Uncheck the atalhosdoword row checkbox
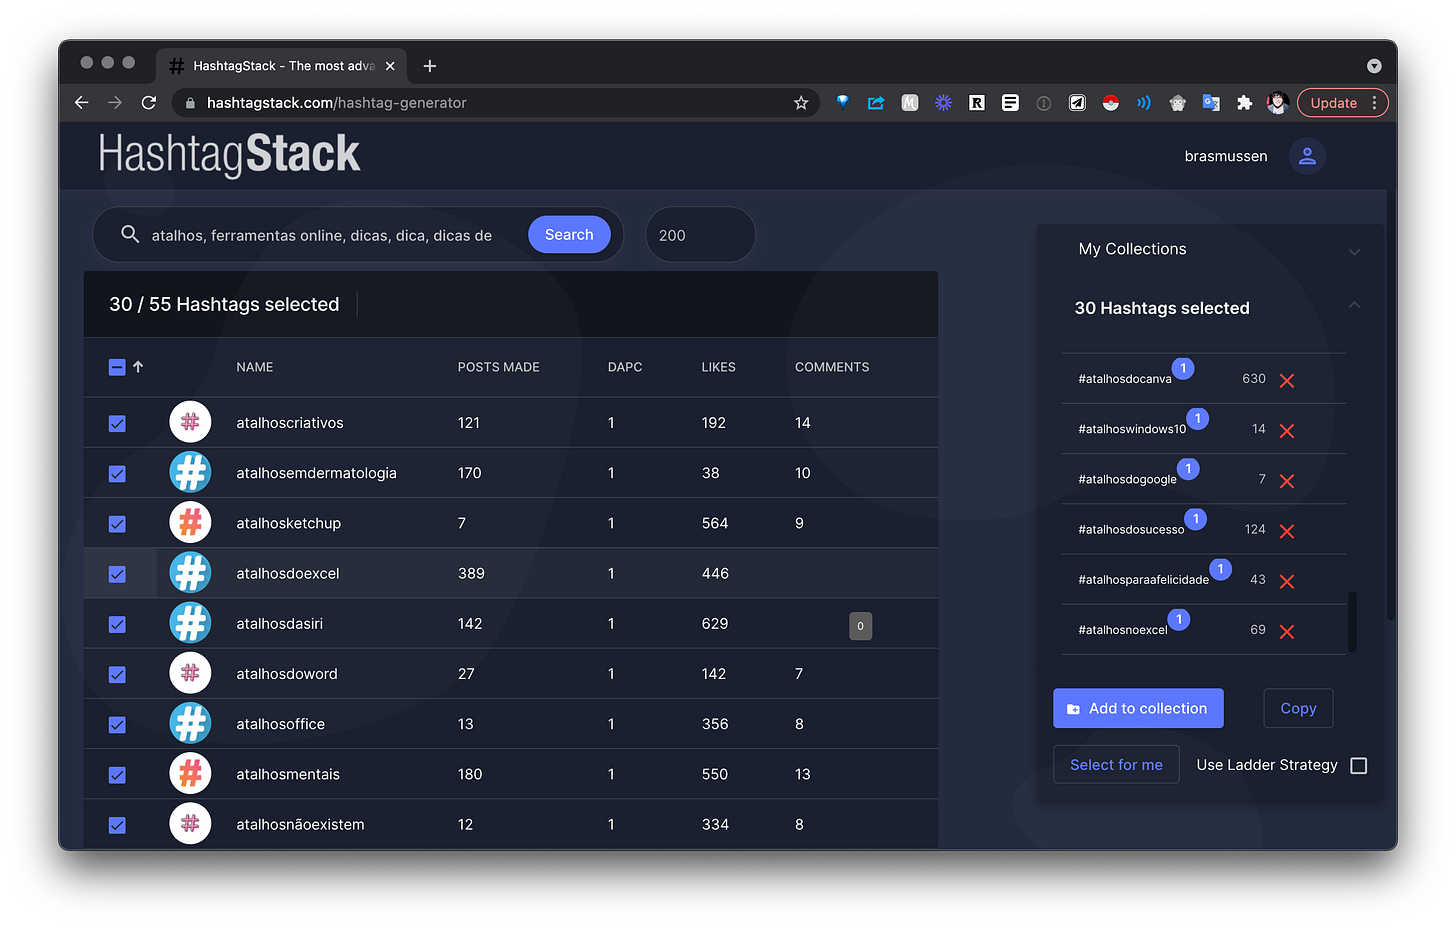1456x928 pixels. (x=117, y=674)
